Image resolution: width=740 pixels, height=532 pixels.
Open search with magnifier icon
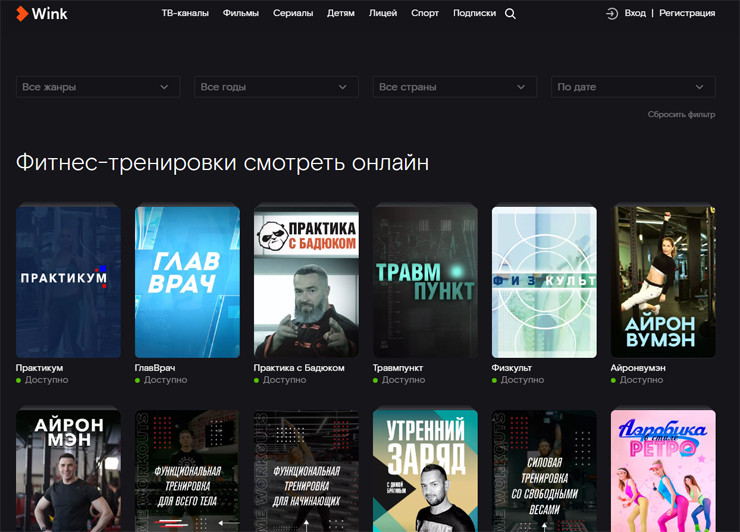[x=510, y=14]
